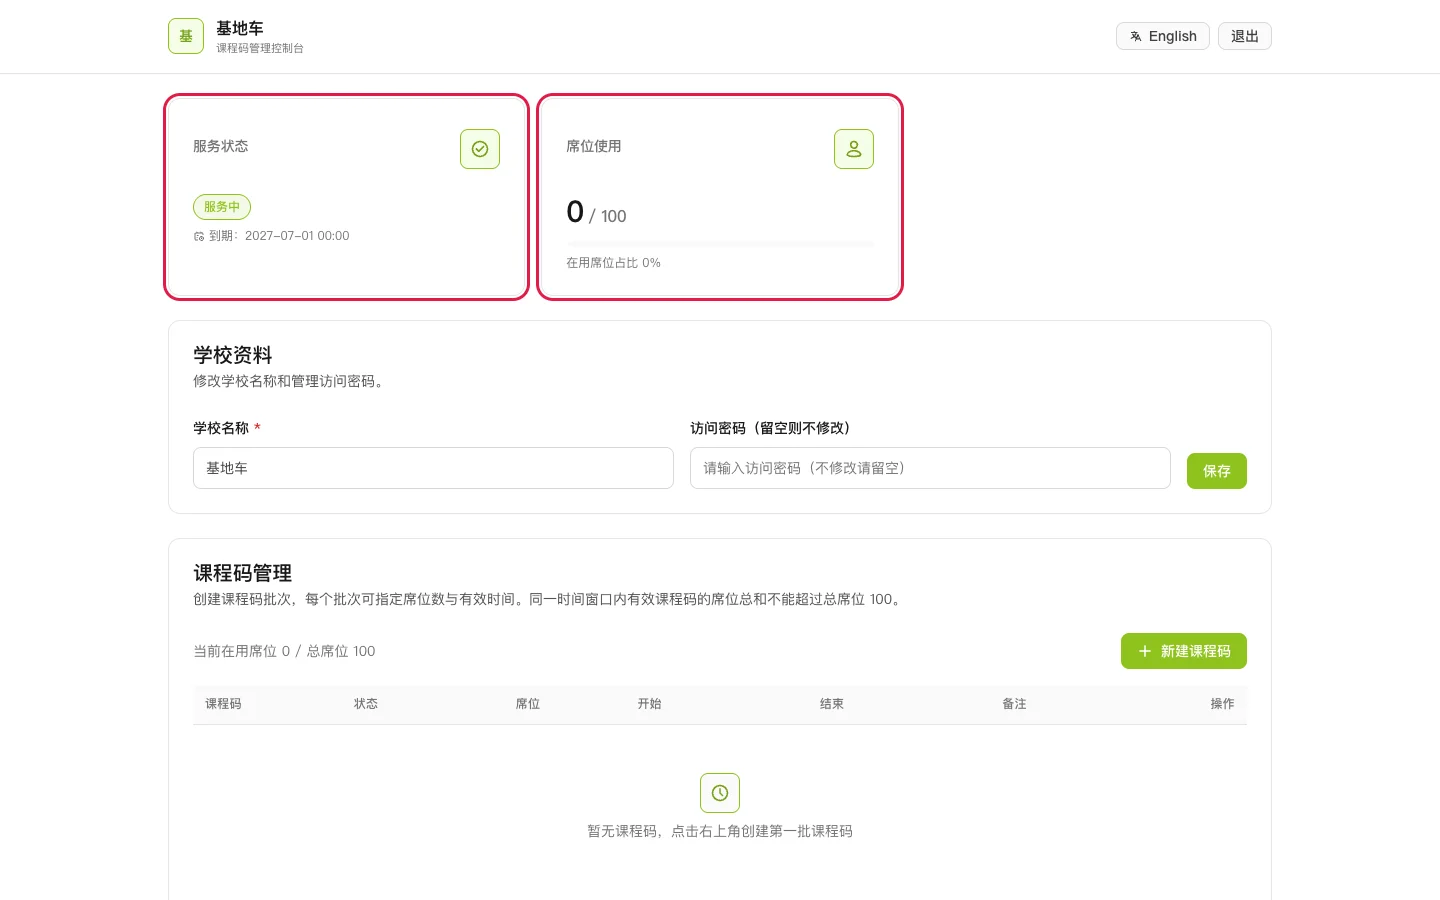Image resolution: width=1440 pixels, height=900 pixels.
Task: Click the 0 / 100 seat count
Action: (596, 212)
